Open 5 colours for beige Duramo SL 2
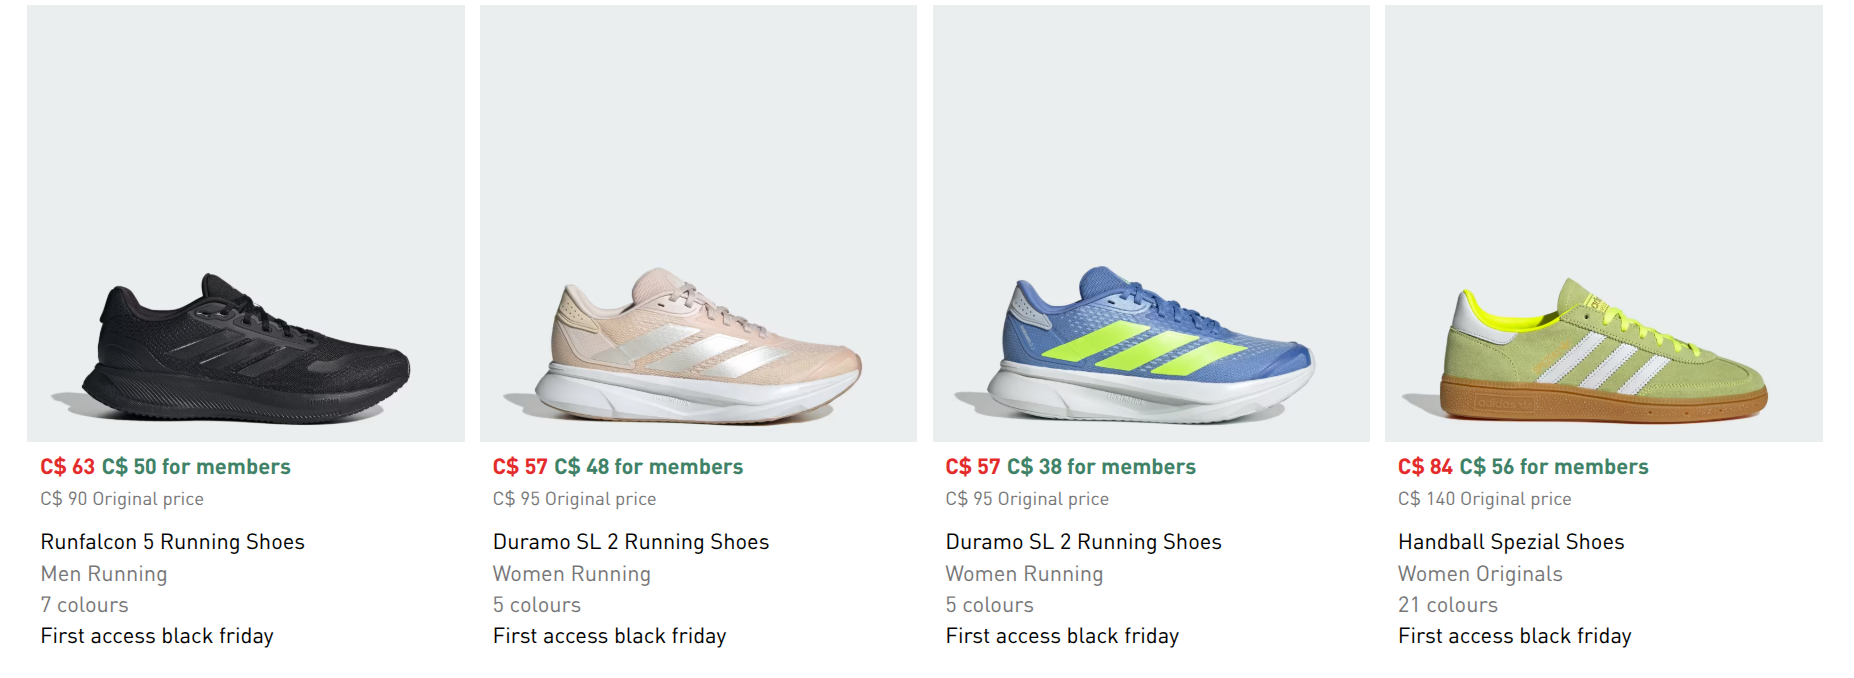 click(x=536, y=604)
